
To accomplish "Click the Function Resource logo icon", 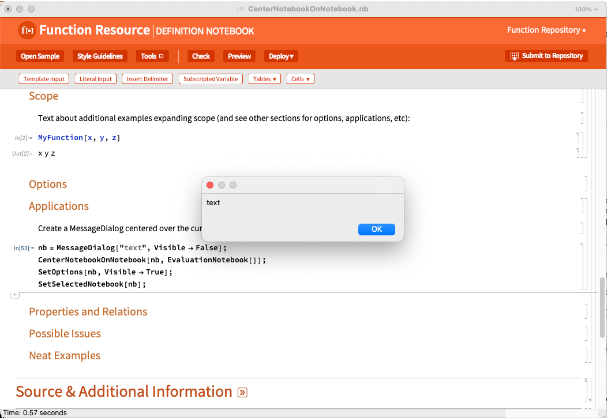I will click(x=26, y=30).
